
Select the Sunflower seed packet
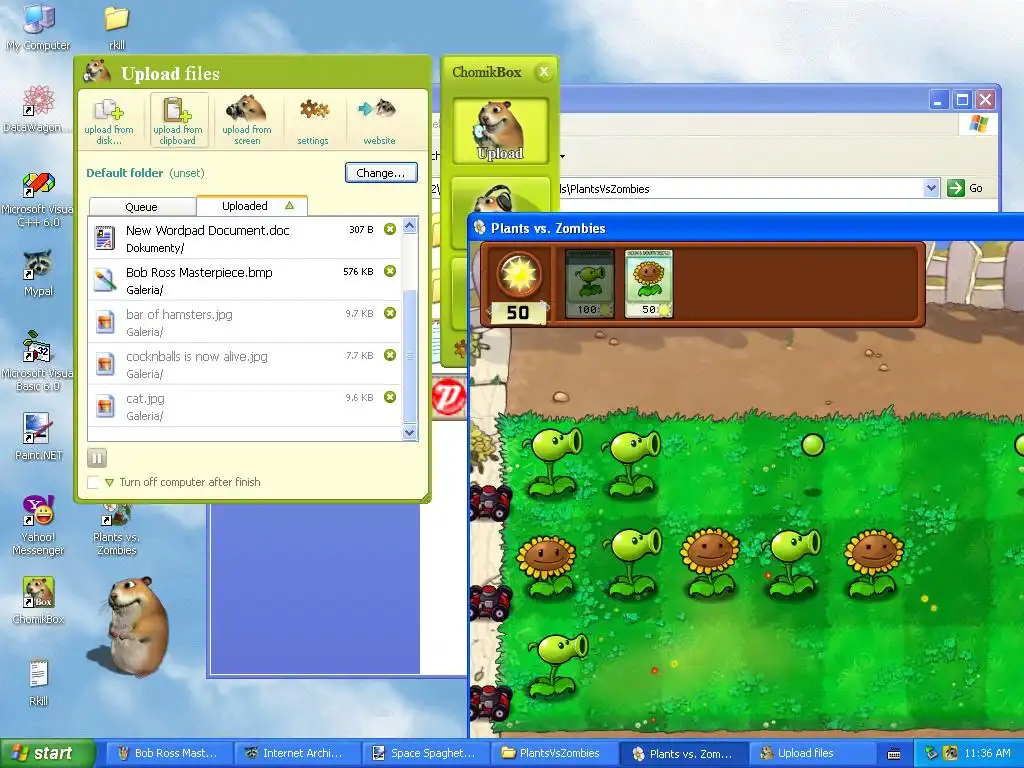pyautogui.click(x=648, y=283)
